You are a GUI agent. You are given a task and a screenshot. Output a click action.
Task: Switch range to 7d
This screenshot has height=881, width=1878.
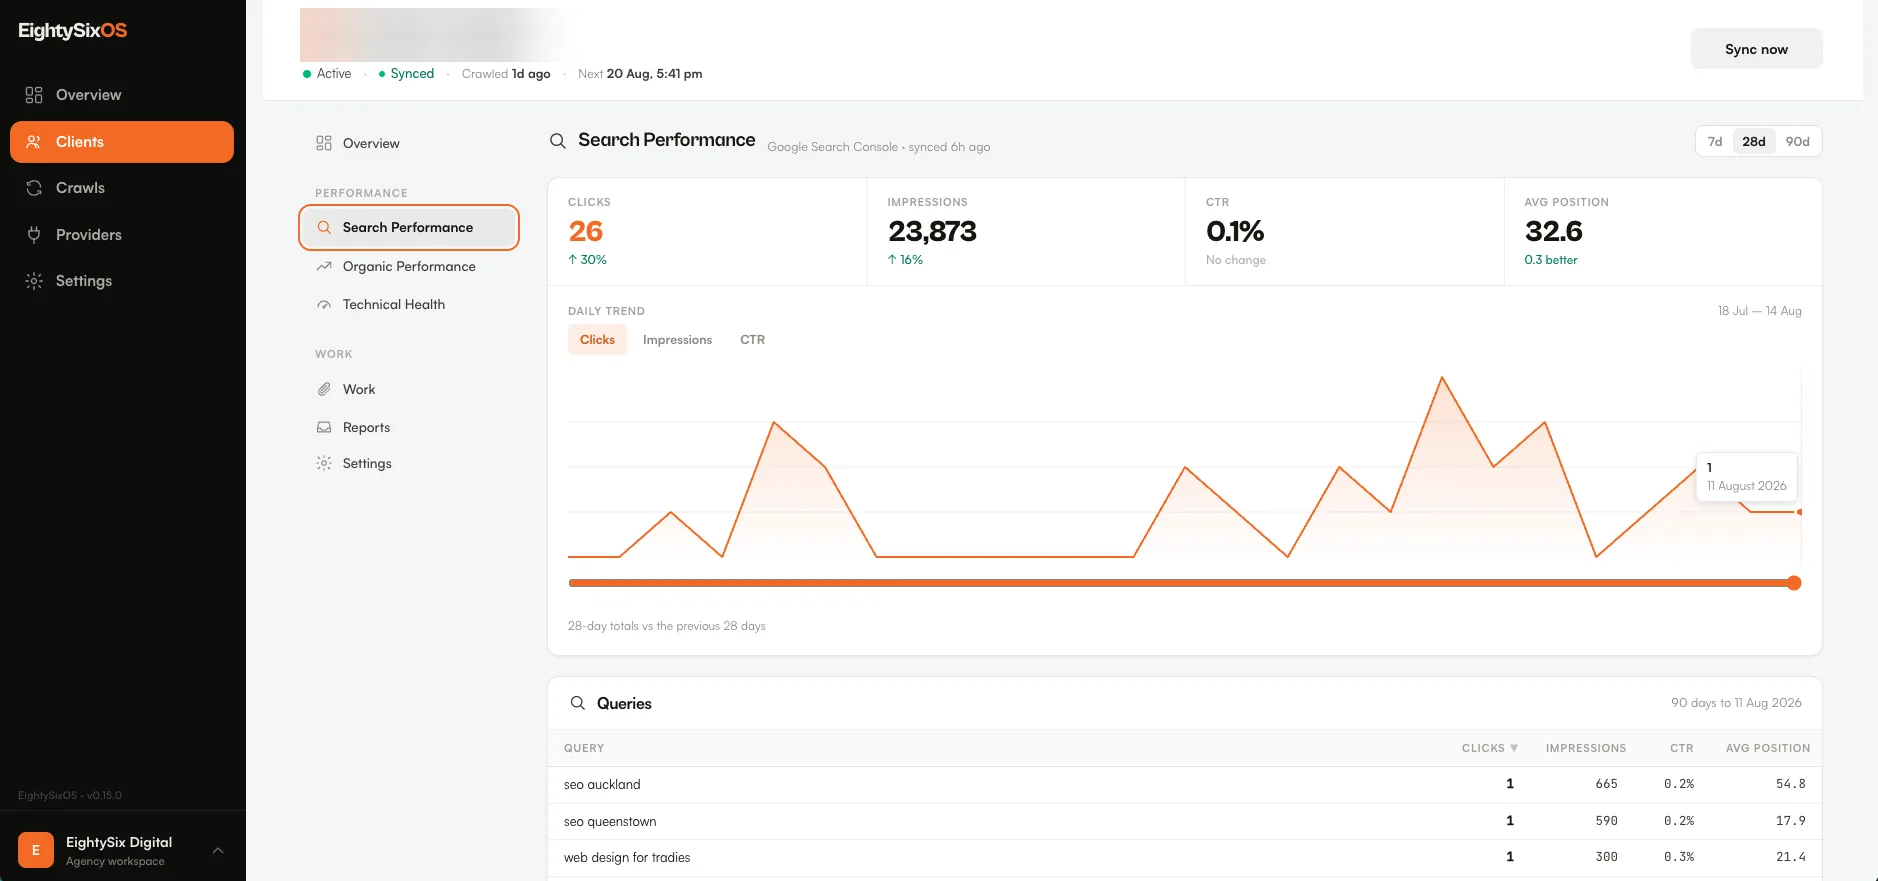[x=1714, y=141]
